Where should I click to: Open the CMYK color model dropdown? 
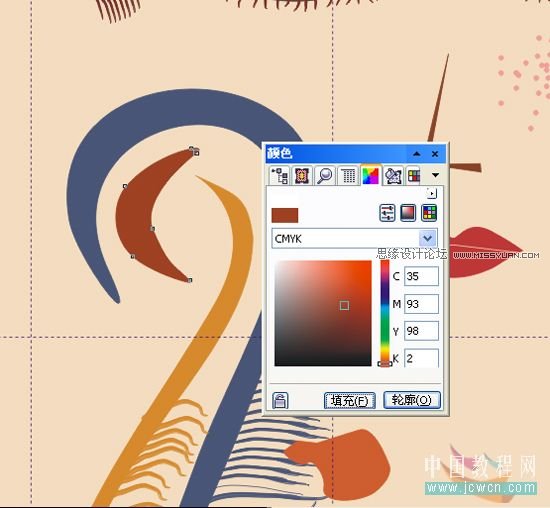click(428, 239)
